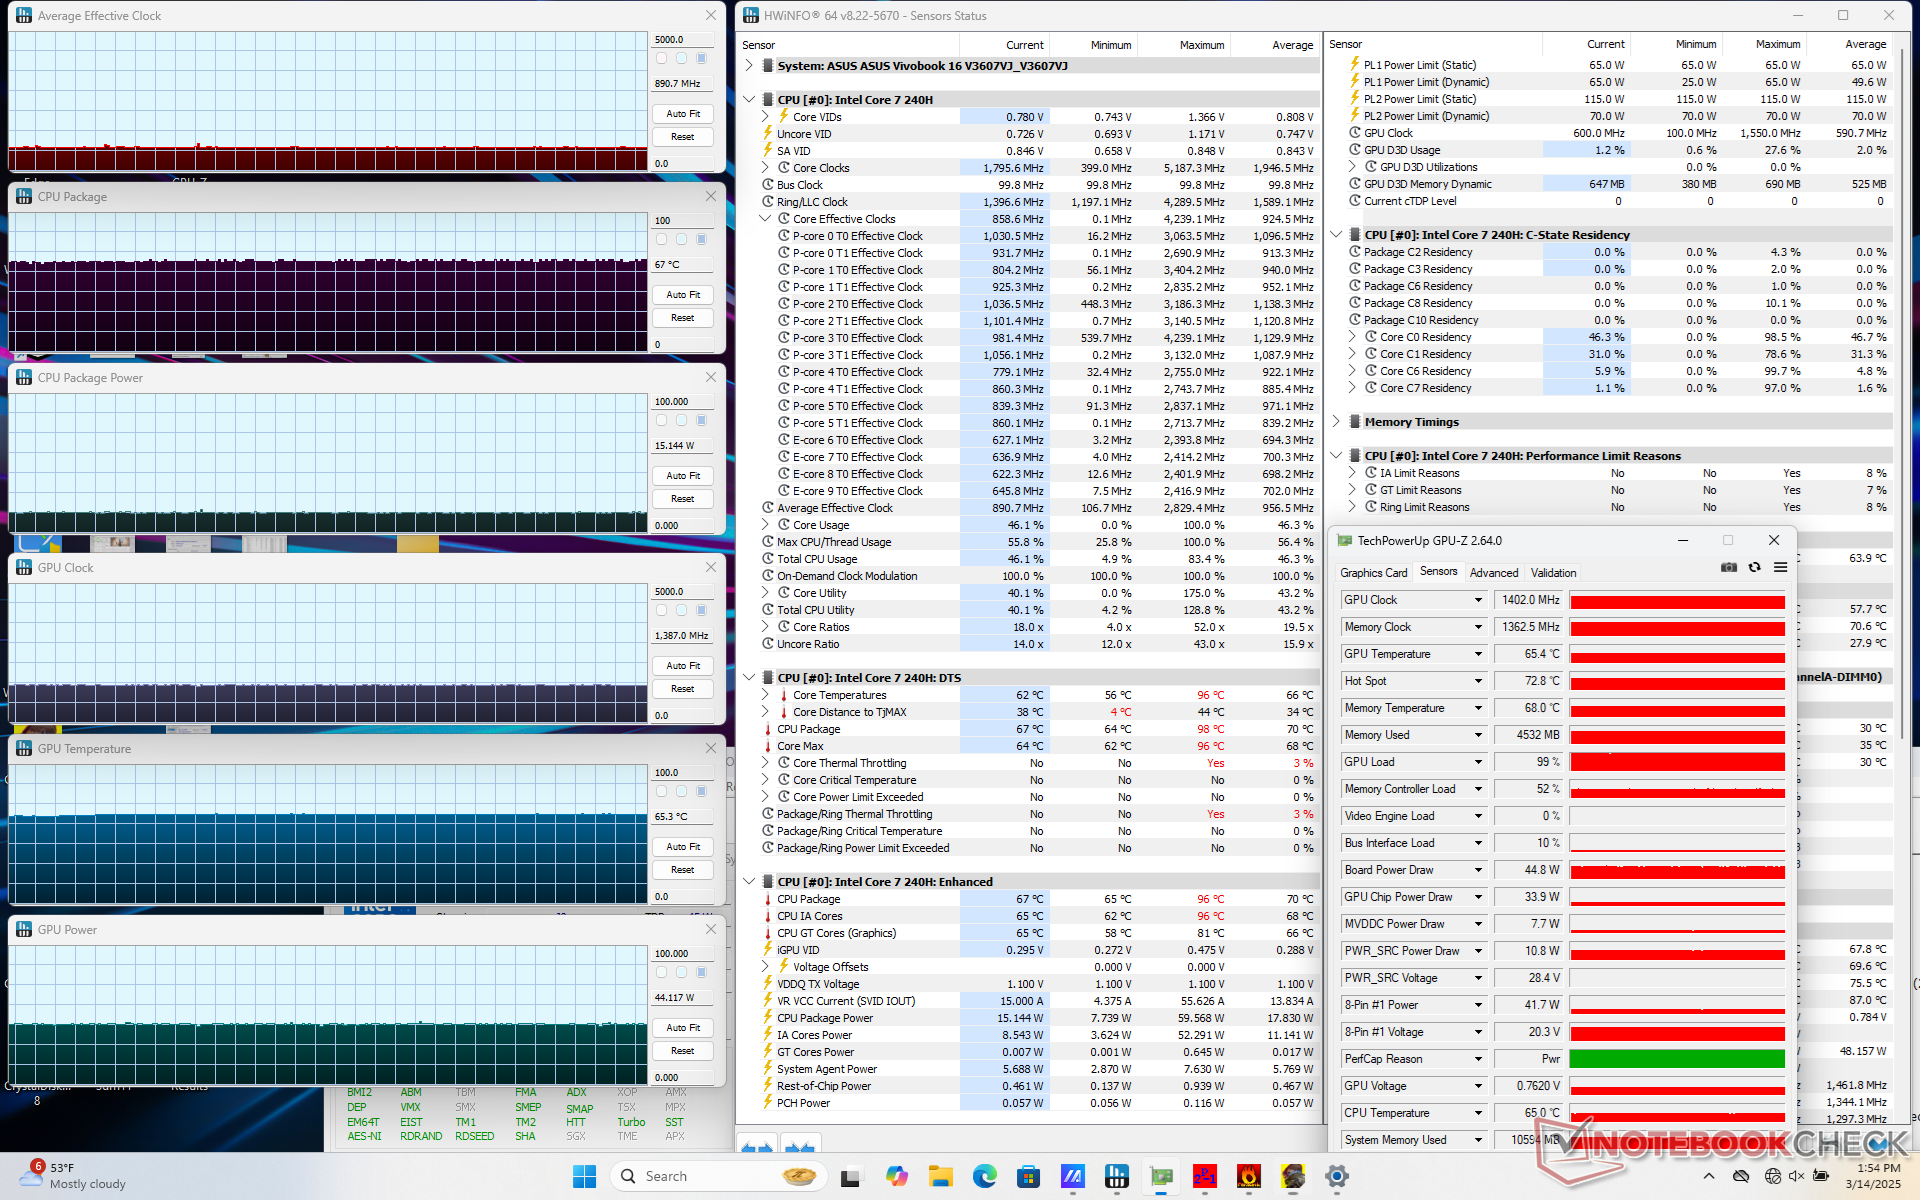The image size is (1920, 1200).
Task: Open the Settings gear on the taskbar
Action: 1337,1176
